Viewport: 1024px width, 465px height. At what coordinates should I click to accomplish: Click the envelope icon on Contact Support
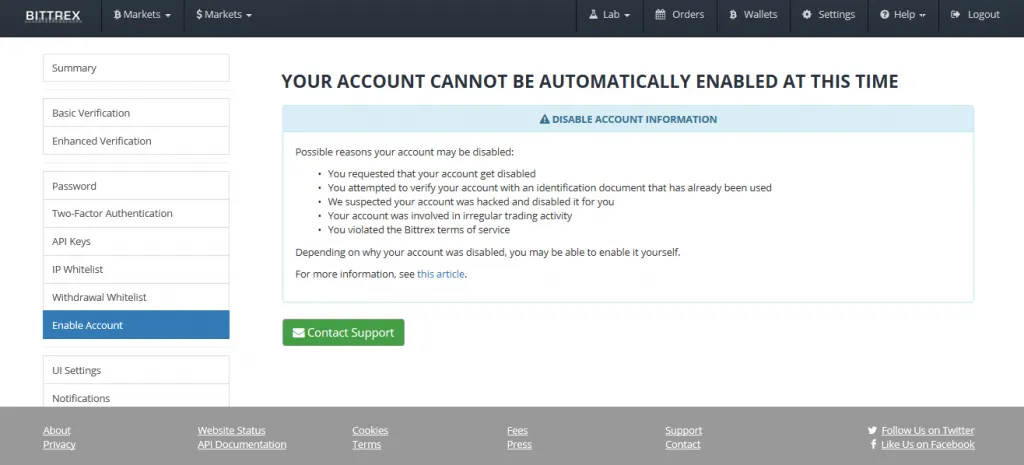[x=298, y=333]
